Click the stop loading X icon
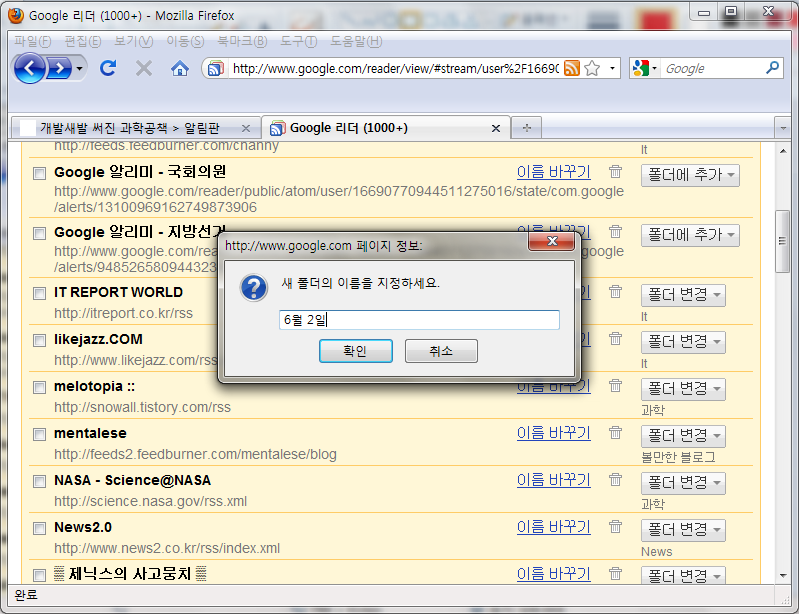799x614 pixels. (144, 68)
